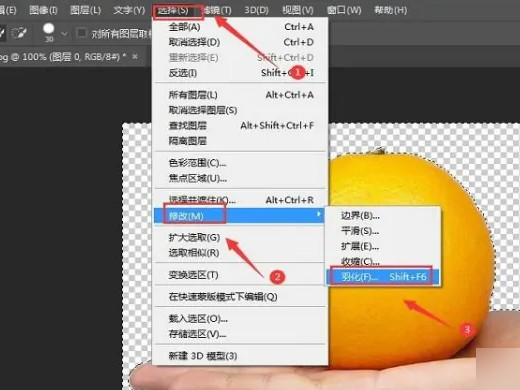
Task: Choose 选取相似(R) similar command
Action: (240, 253)
